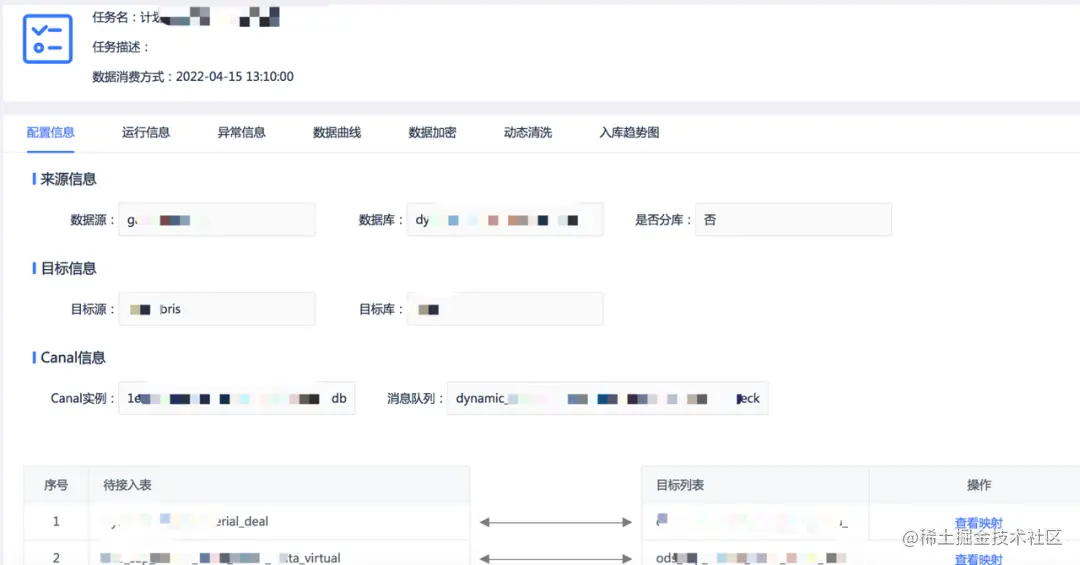Click the 目标信息 section heading

(x=68, y=268)
